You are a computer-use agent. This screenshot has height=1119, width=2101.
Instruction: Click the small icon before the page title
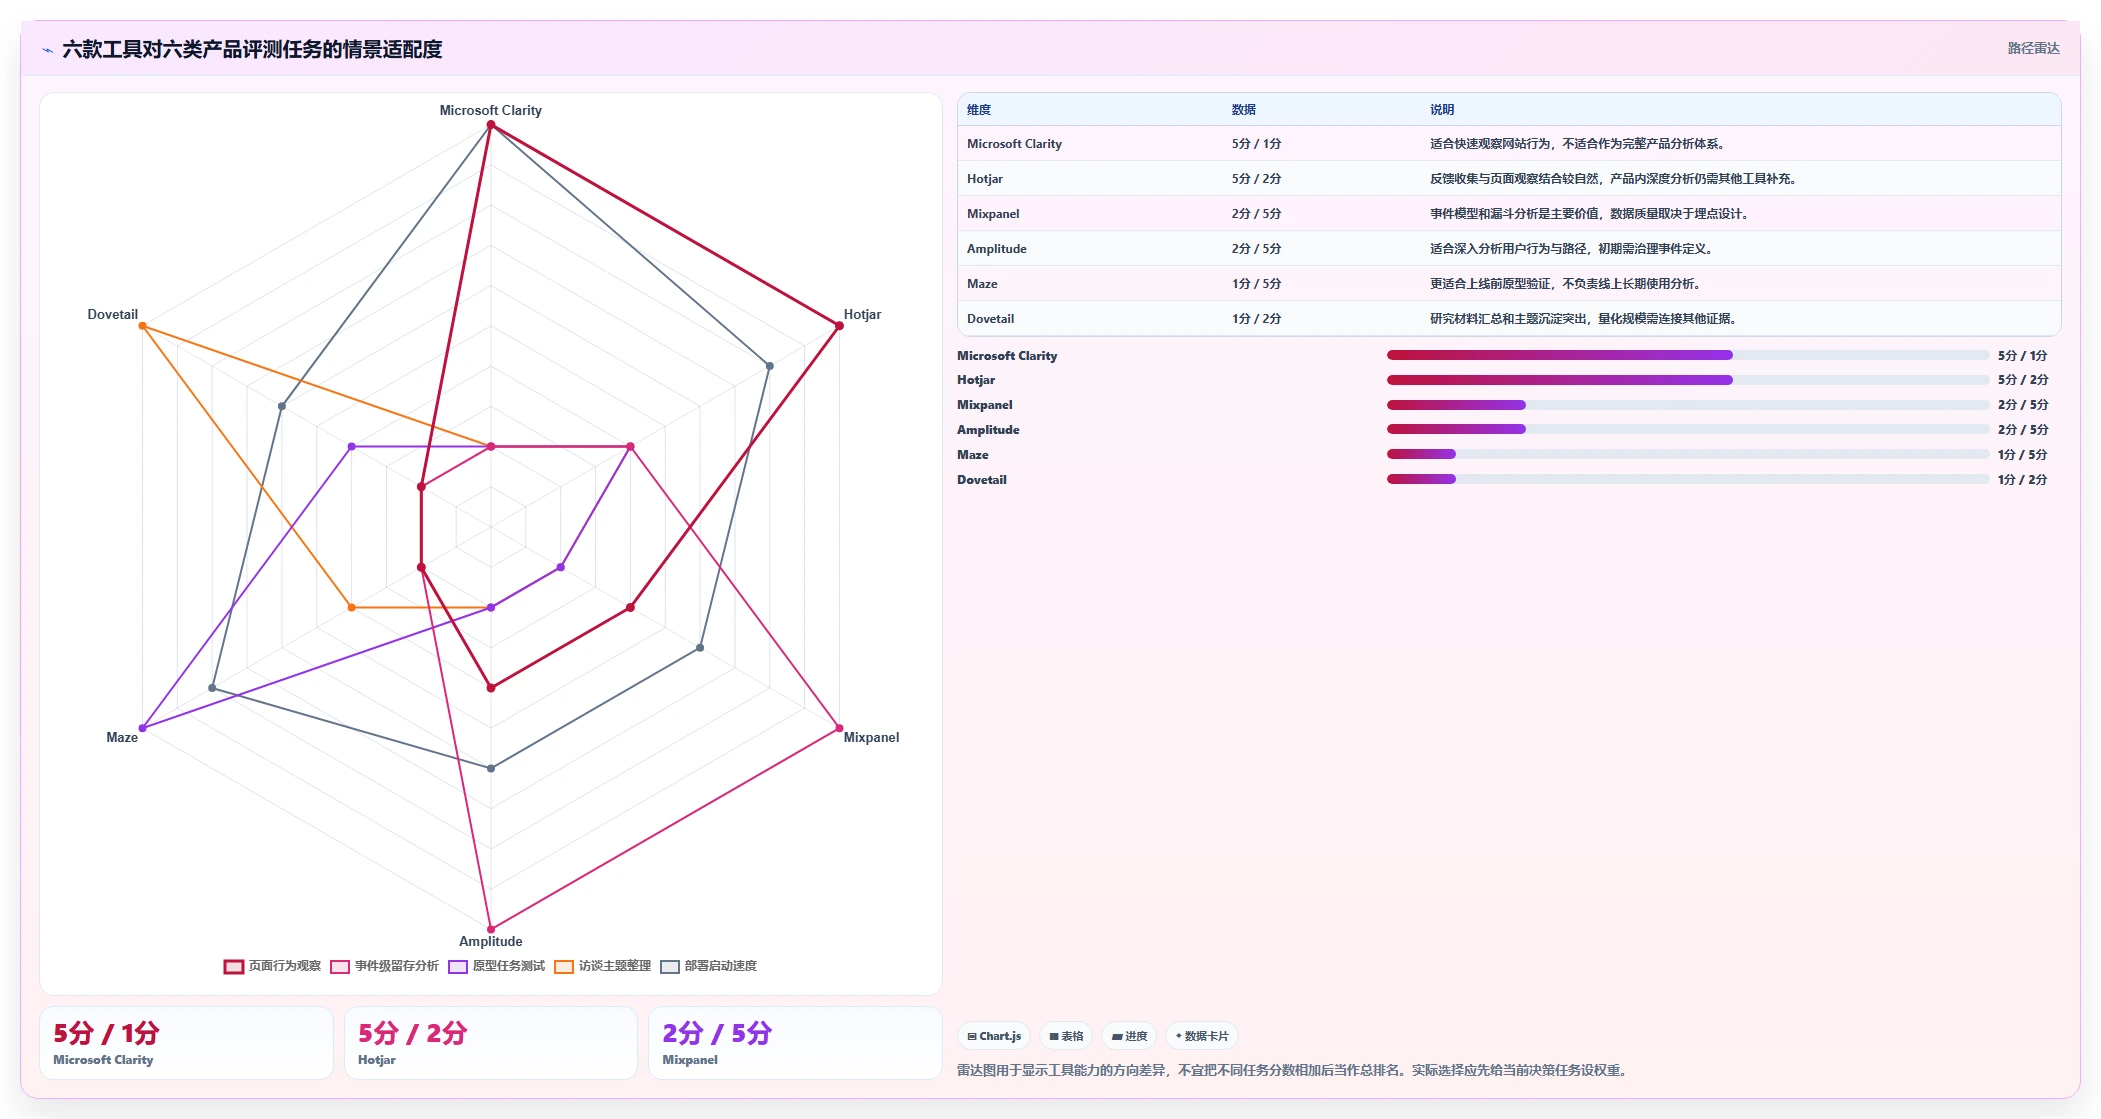pyautogui.click(x=47, y=50)
